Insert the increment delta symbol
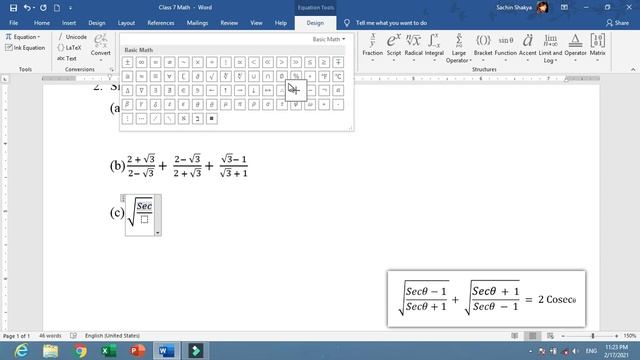Viewport: 640px width, 360px height. coord(127,90)
